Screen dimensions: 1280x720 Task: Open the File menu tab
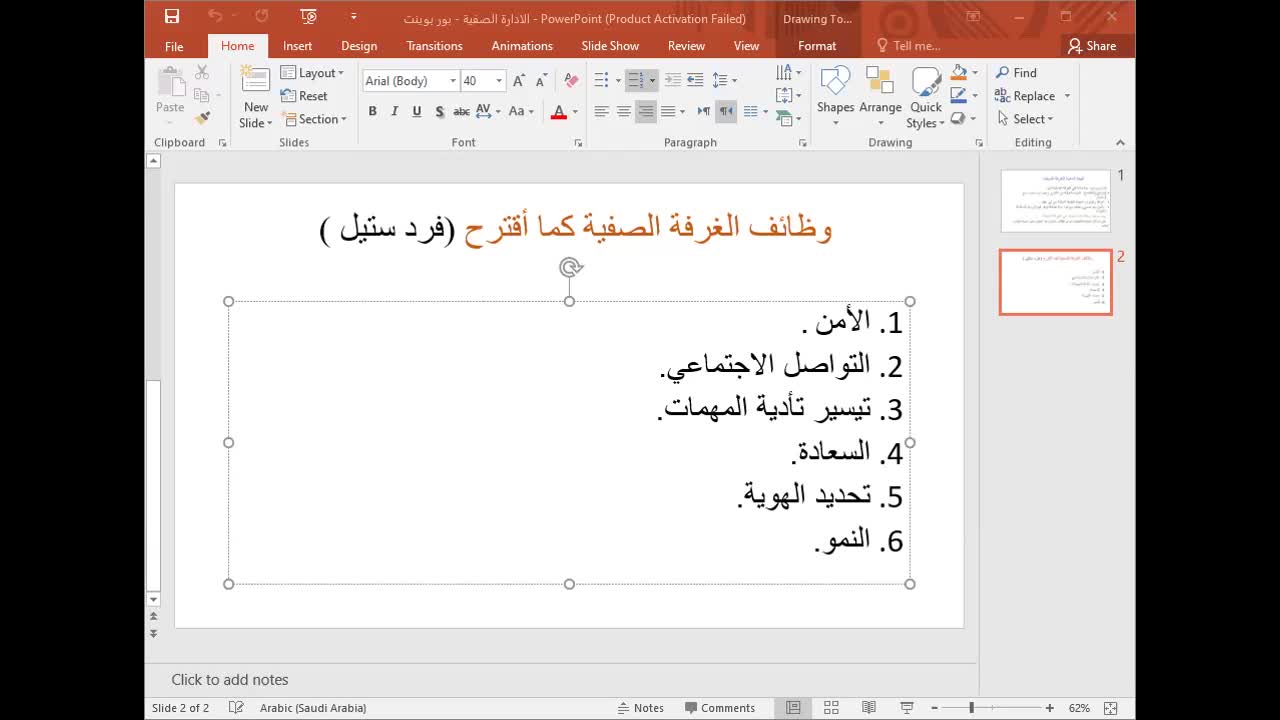click(x=174, y=46)
